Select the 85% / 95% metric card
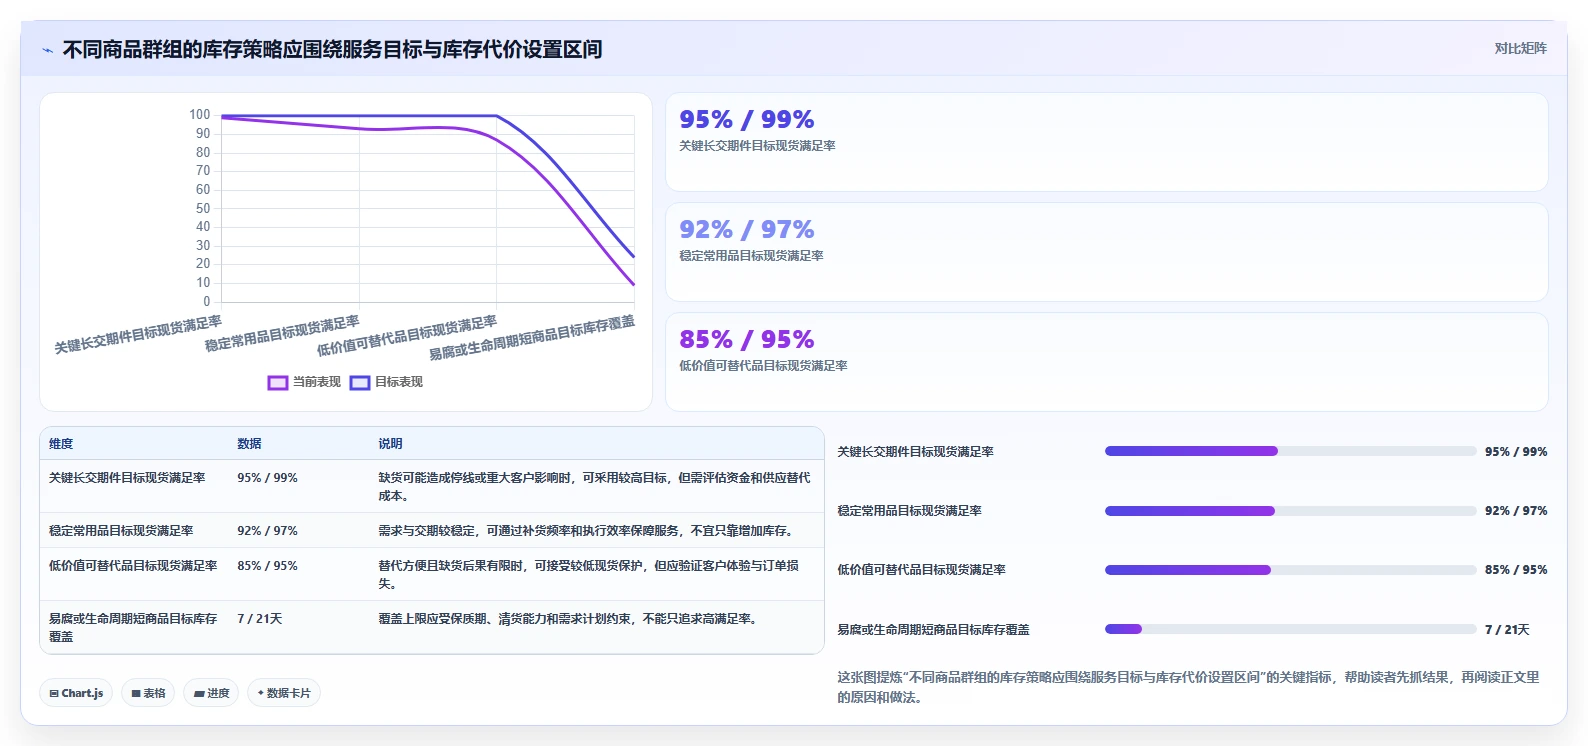1588x746 pixels. pyautogui.click(x=1107, y=362)
